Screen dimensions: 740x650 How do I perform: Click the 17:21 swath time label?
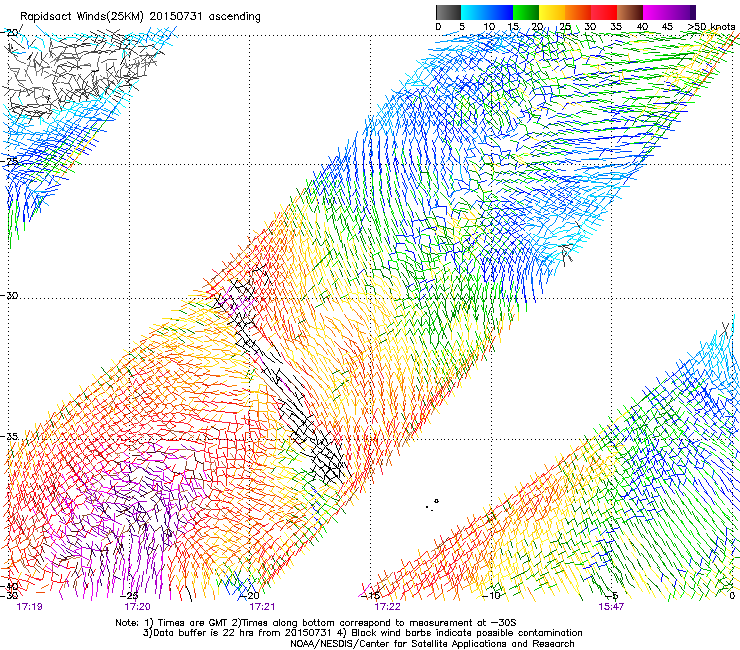pyautogui.click(x=262, y=607)
